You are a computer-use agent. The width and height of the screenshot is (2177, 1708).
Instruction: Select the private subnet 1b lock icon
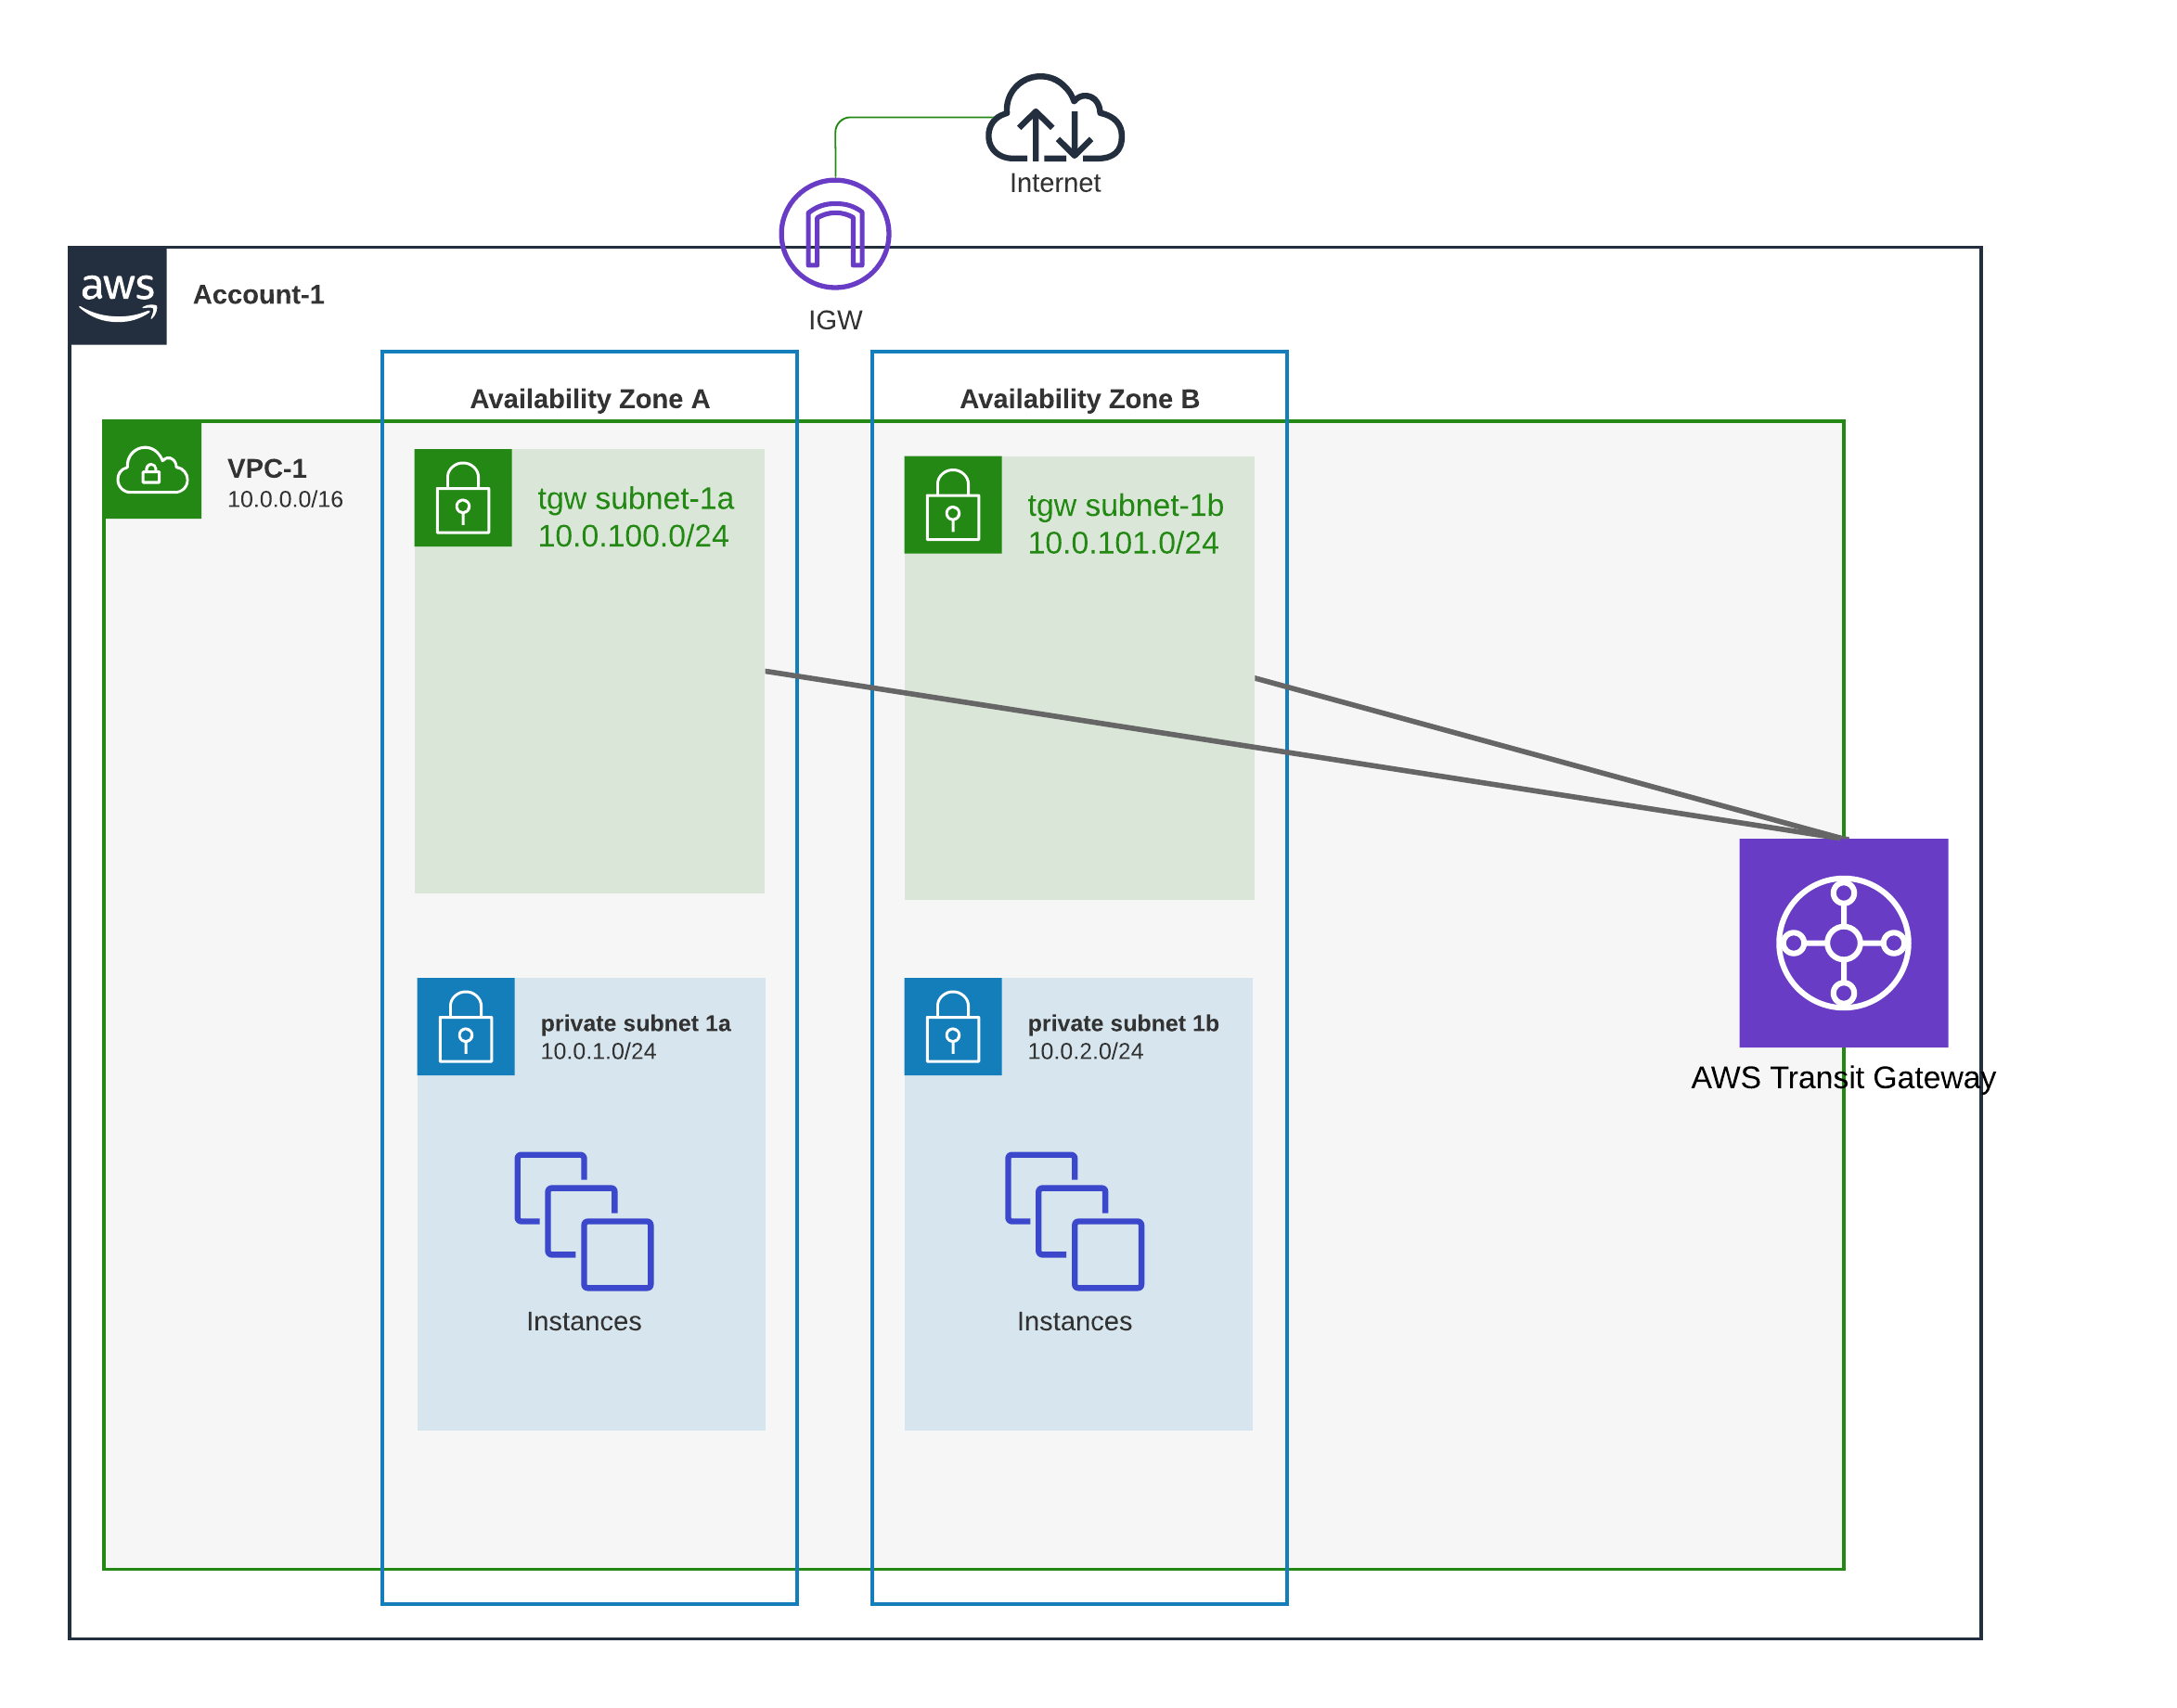[x=953, y=1027]
